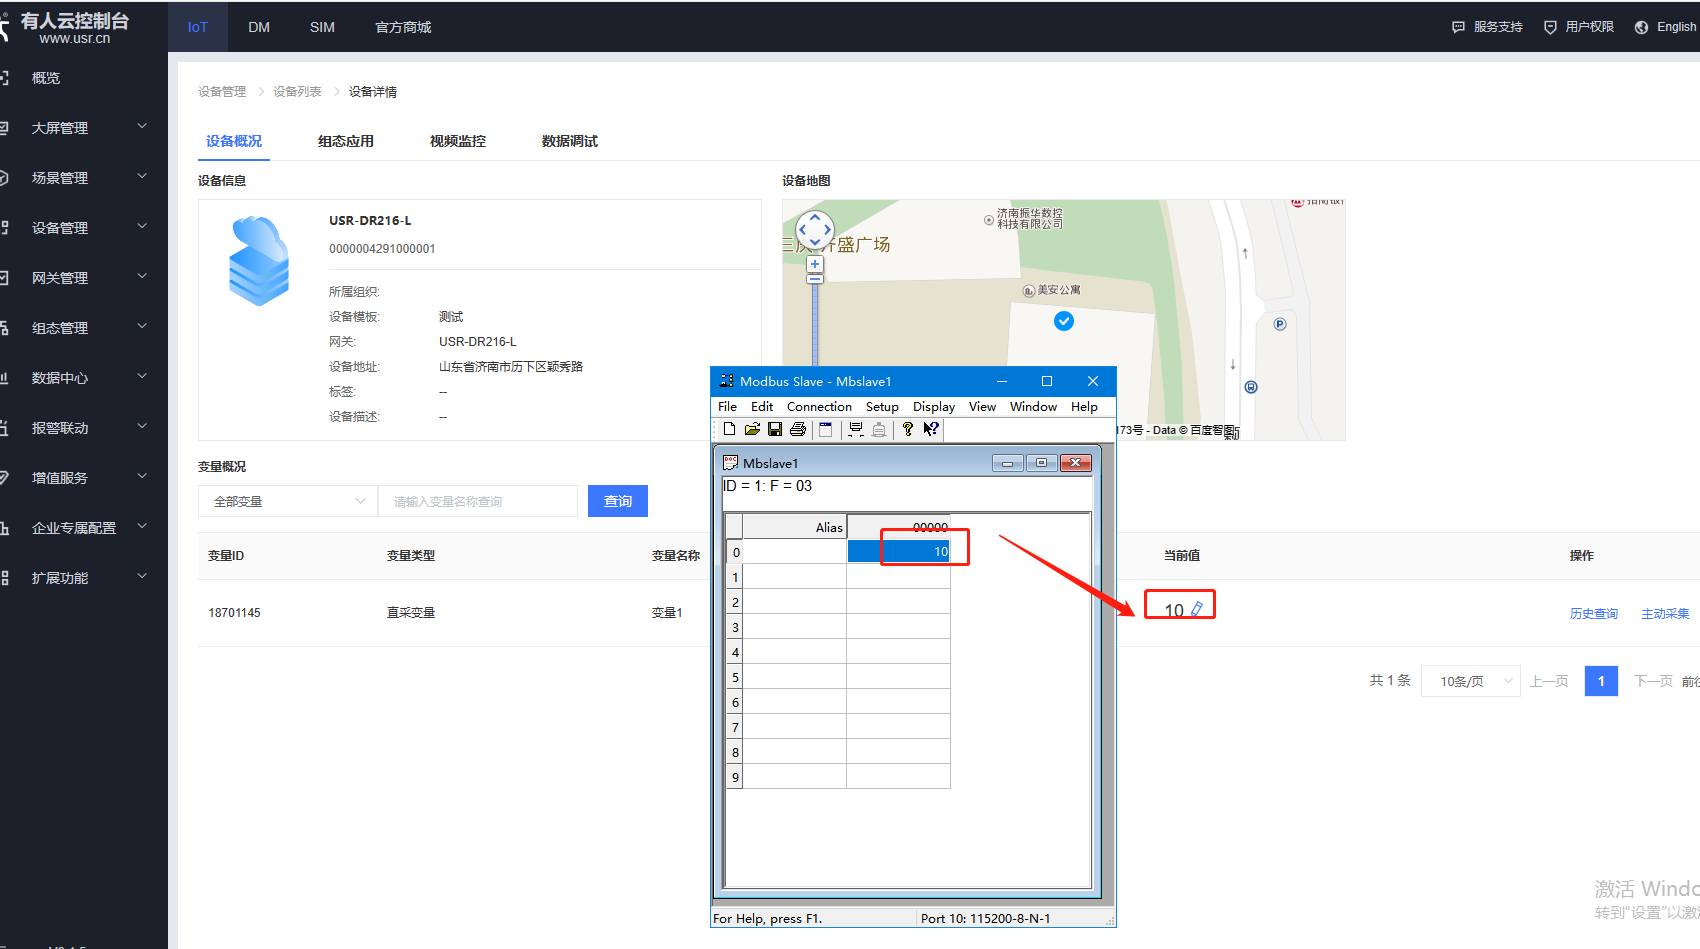Open Setup menu in Modbus Slave
1700x949 pixels.
point(882,407)
